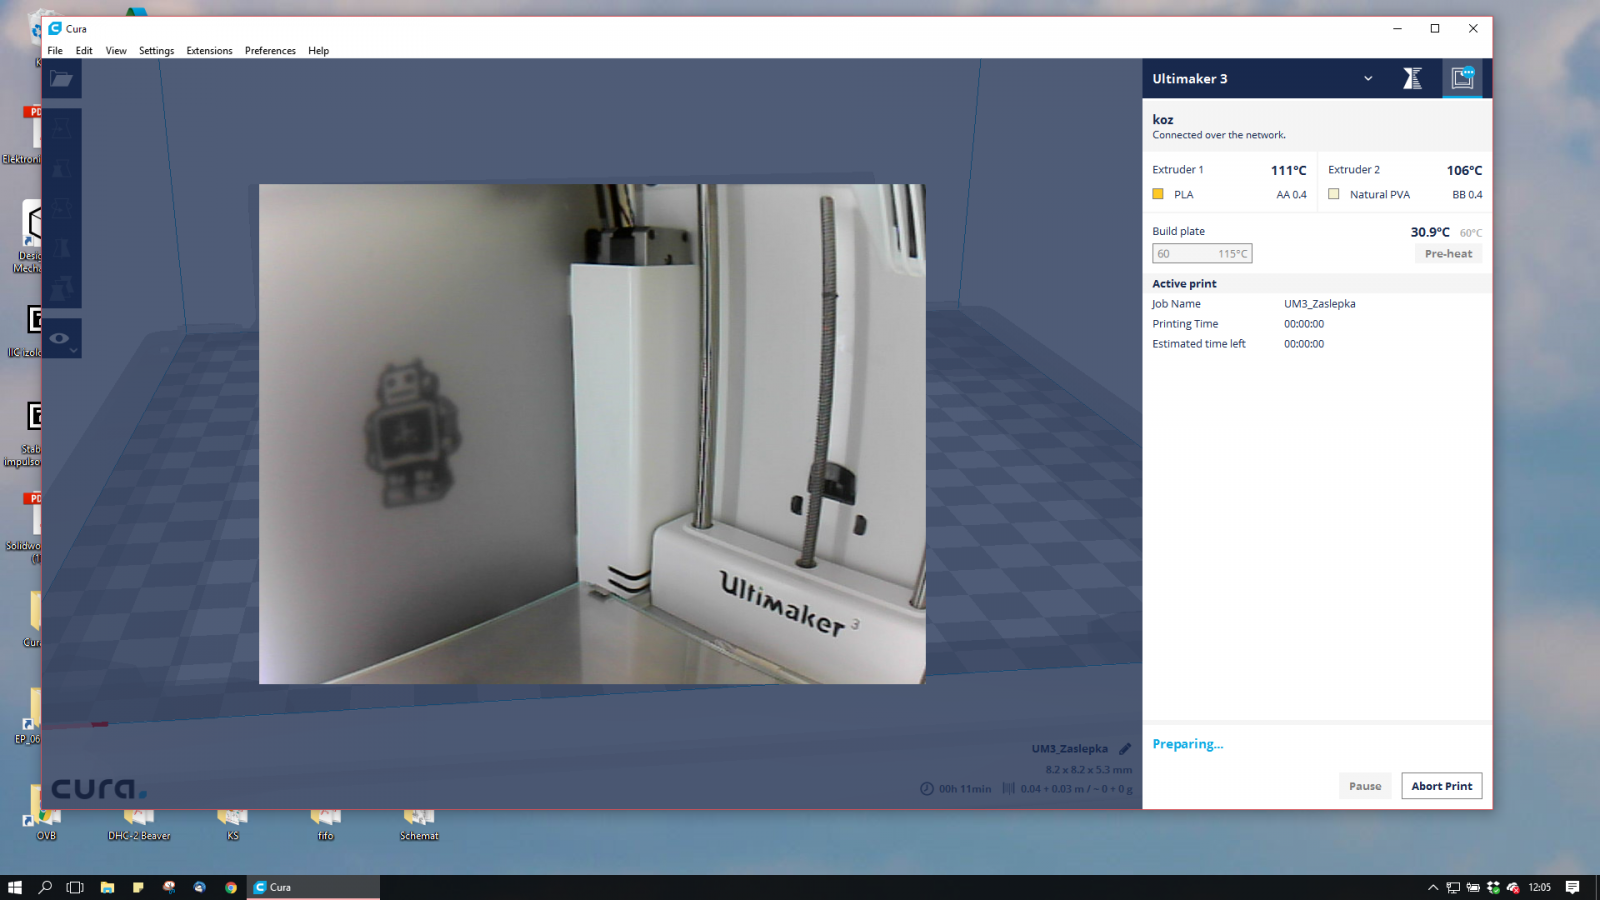
Task: Click the AA 0.4 print core label
Action: [x=1291, y=195]
